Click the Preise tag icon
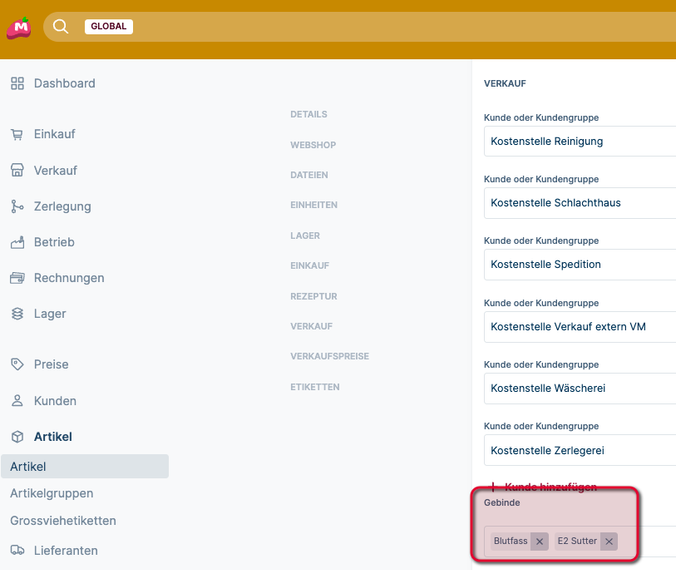 point(17,364)
